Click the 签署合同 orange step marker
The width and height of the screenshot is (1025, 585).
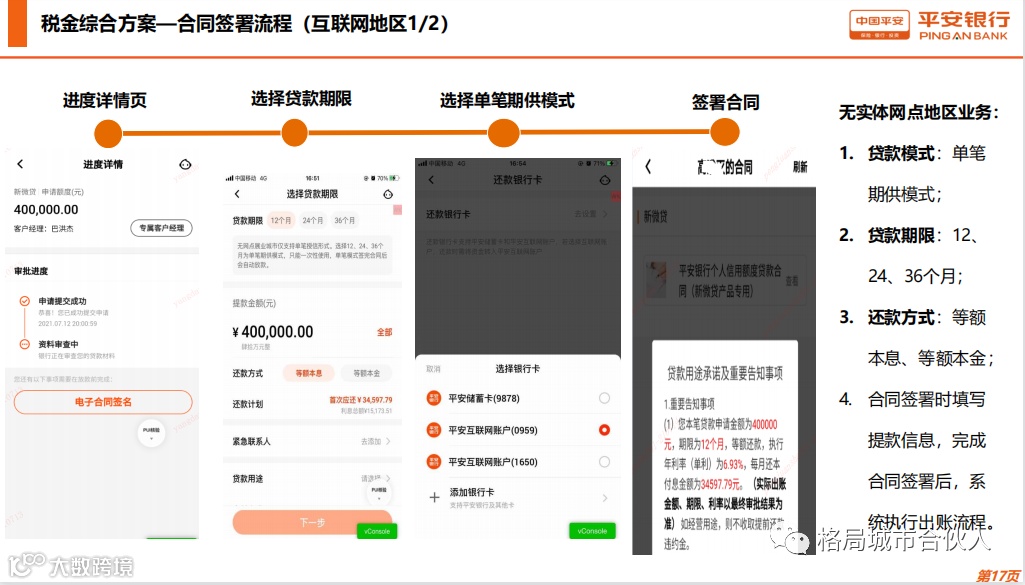(724, 132)
